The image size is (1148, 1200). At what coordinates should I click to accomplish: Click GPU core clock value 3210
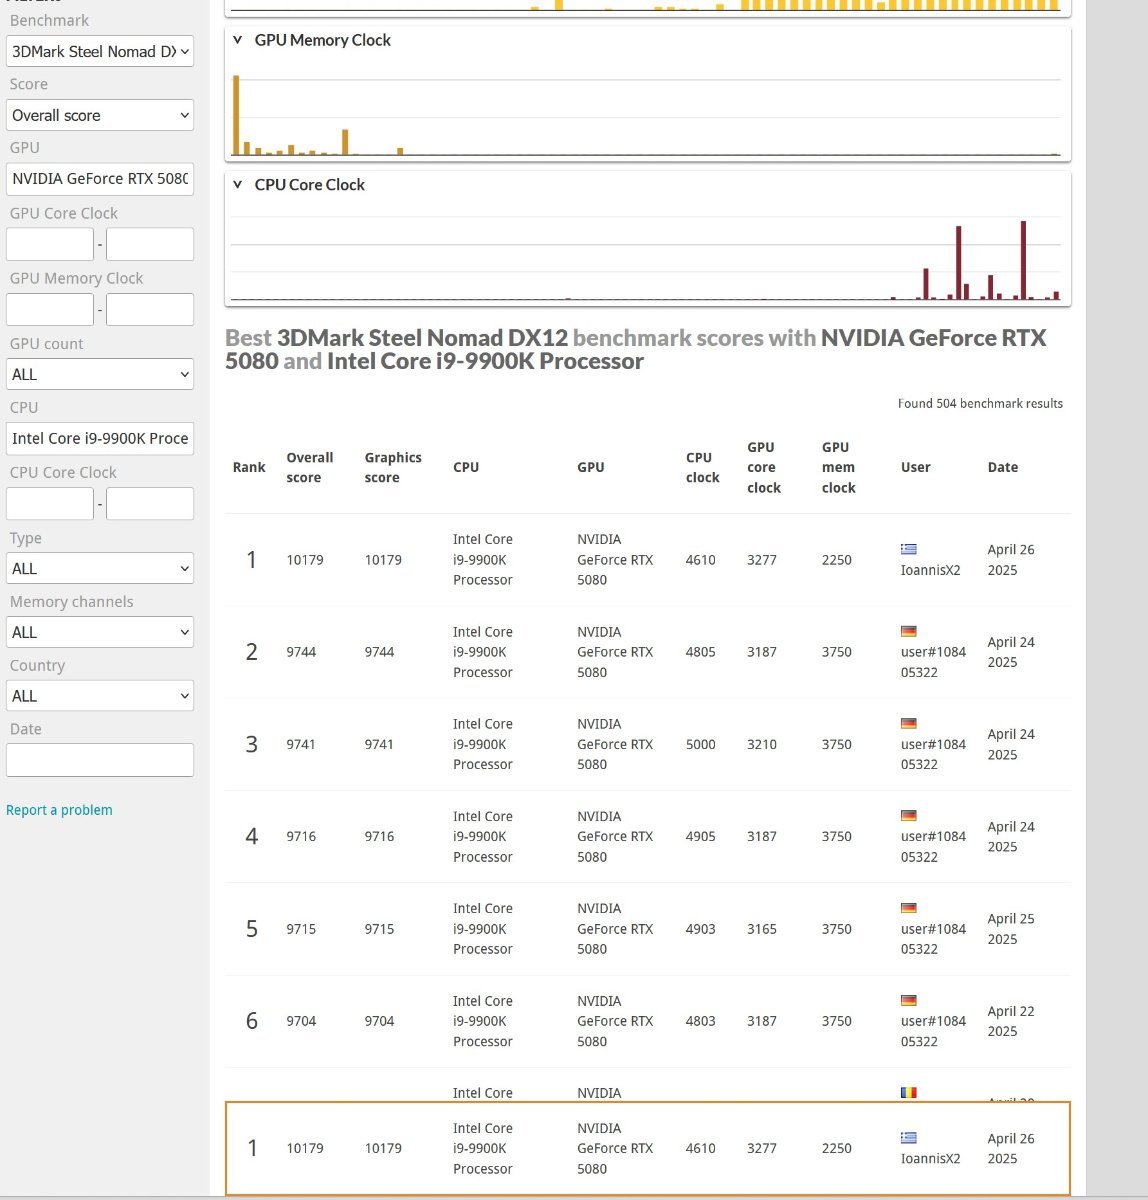pyautogui.click(x=762, y=744)
